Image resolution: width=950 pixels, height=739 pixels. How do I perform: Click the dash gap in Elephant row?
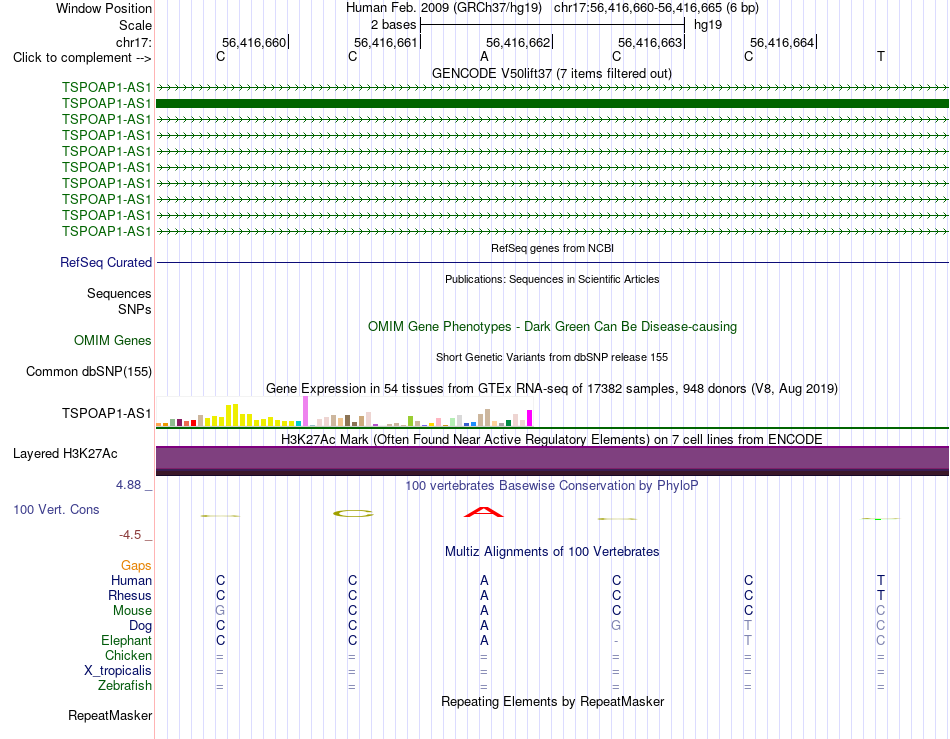616,641
